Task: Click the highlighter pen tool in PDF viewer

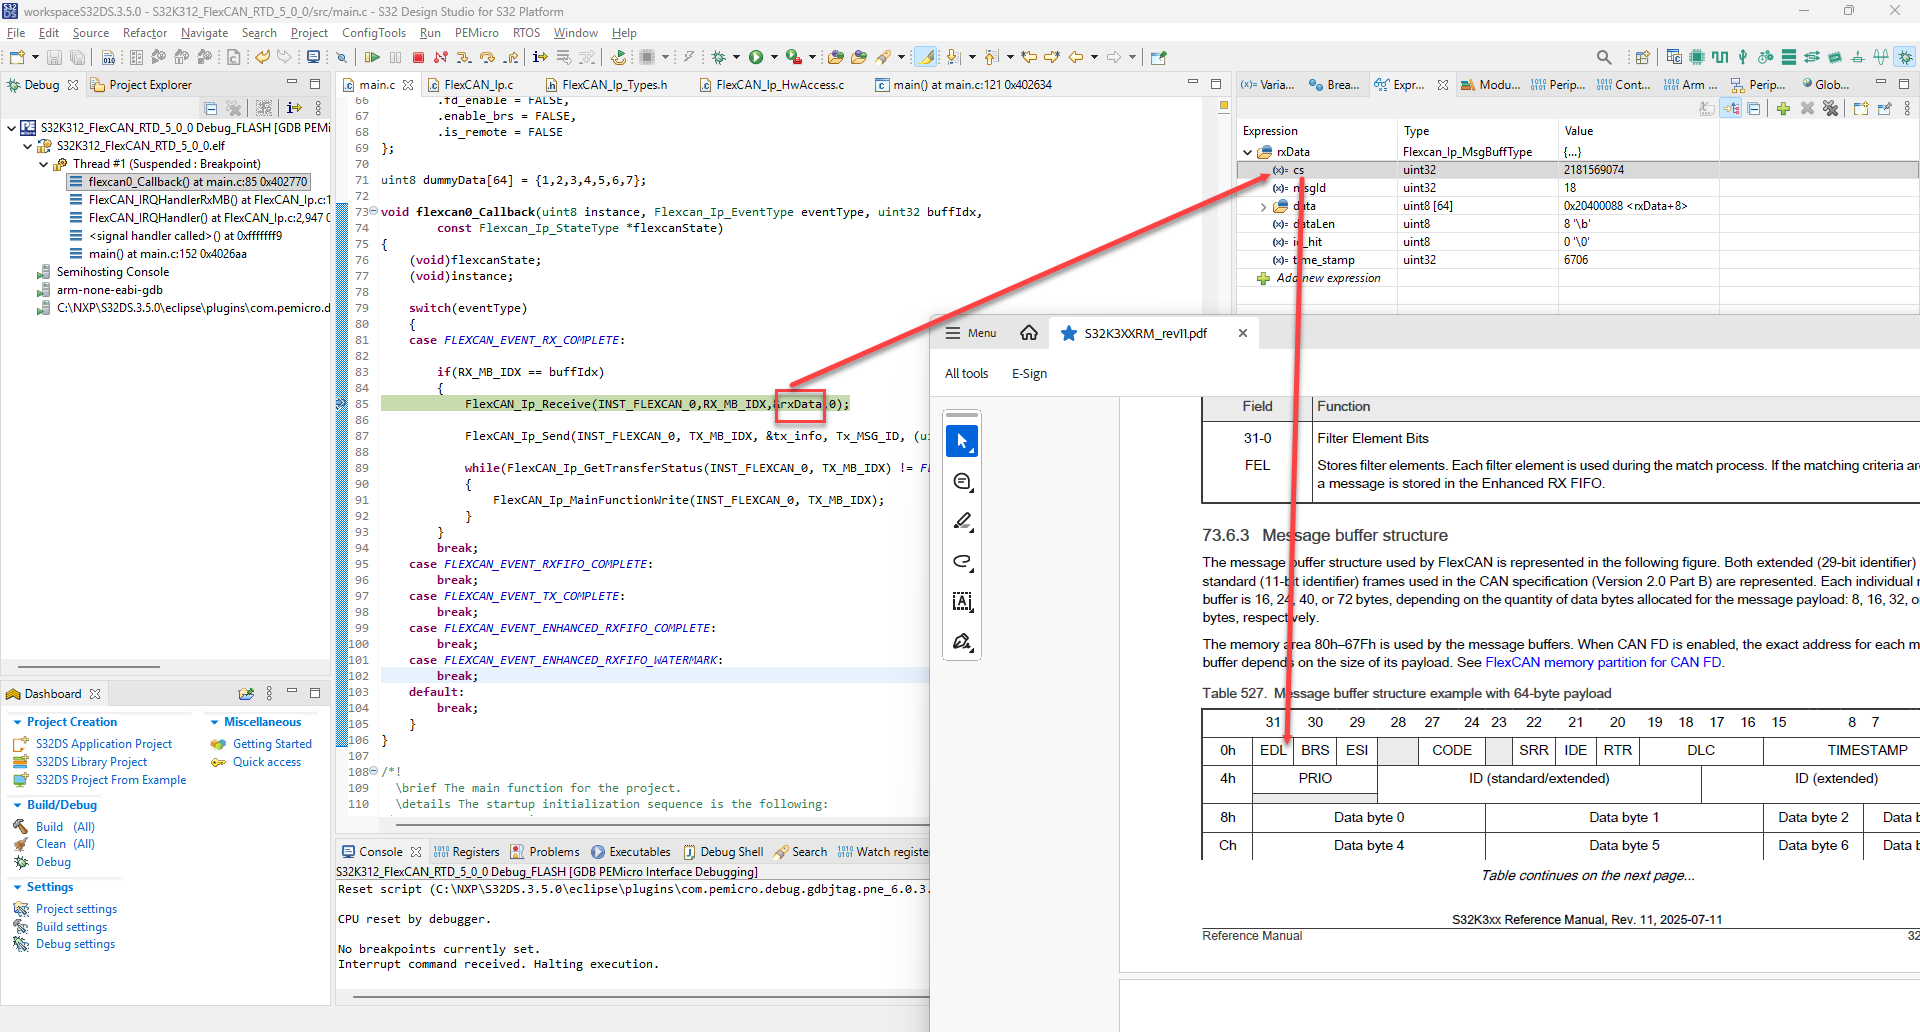Action: 962,521
